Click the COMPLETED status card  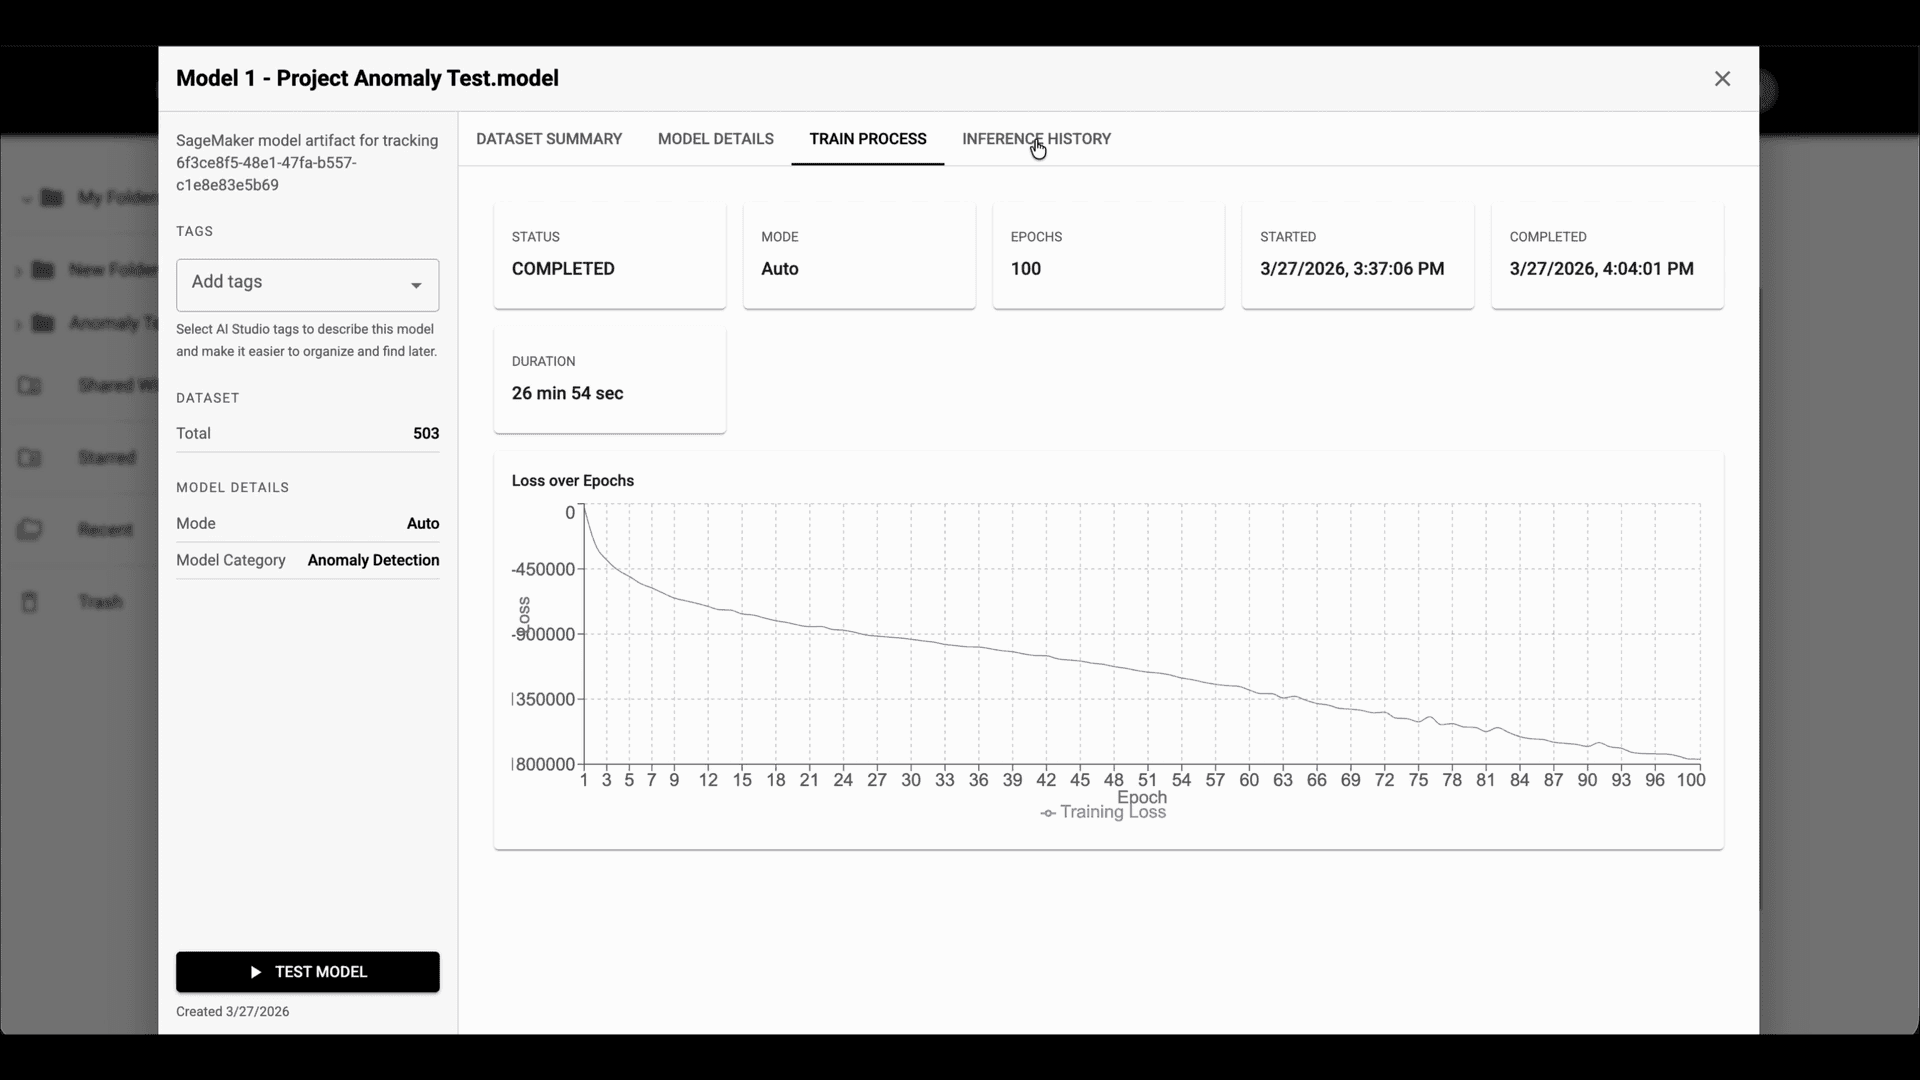point(609,256)
